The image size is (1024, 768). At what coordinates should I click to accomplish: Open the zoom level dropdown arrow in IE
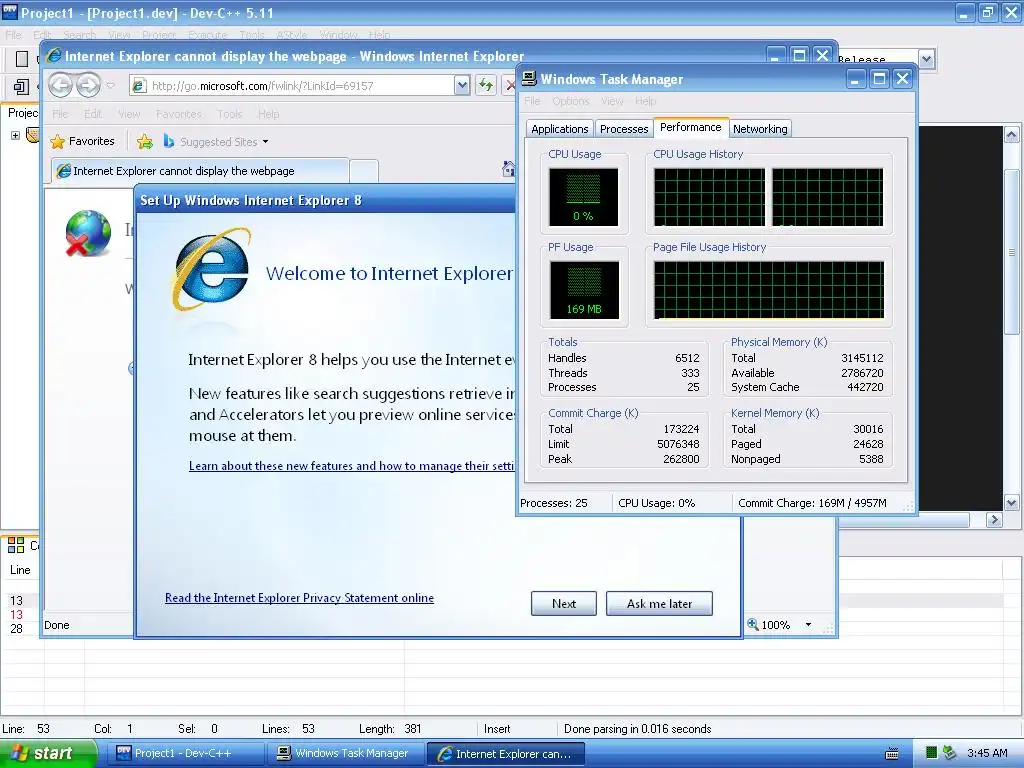click(x=808, y=624)
